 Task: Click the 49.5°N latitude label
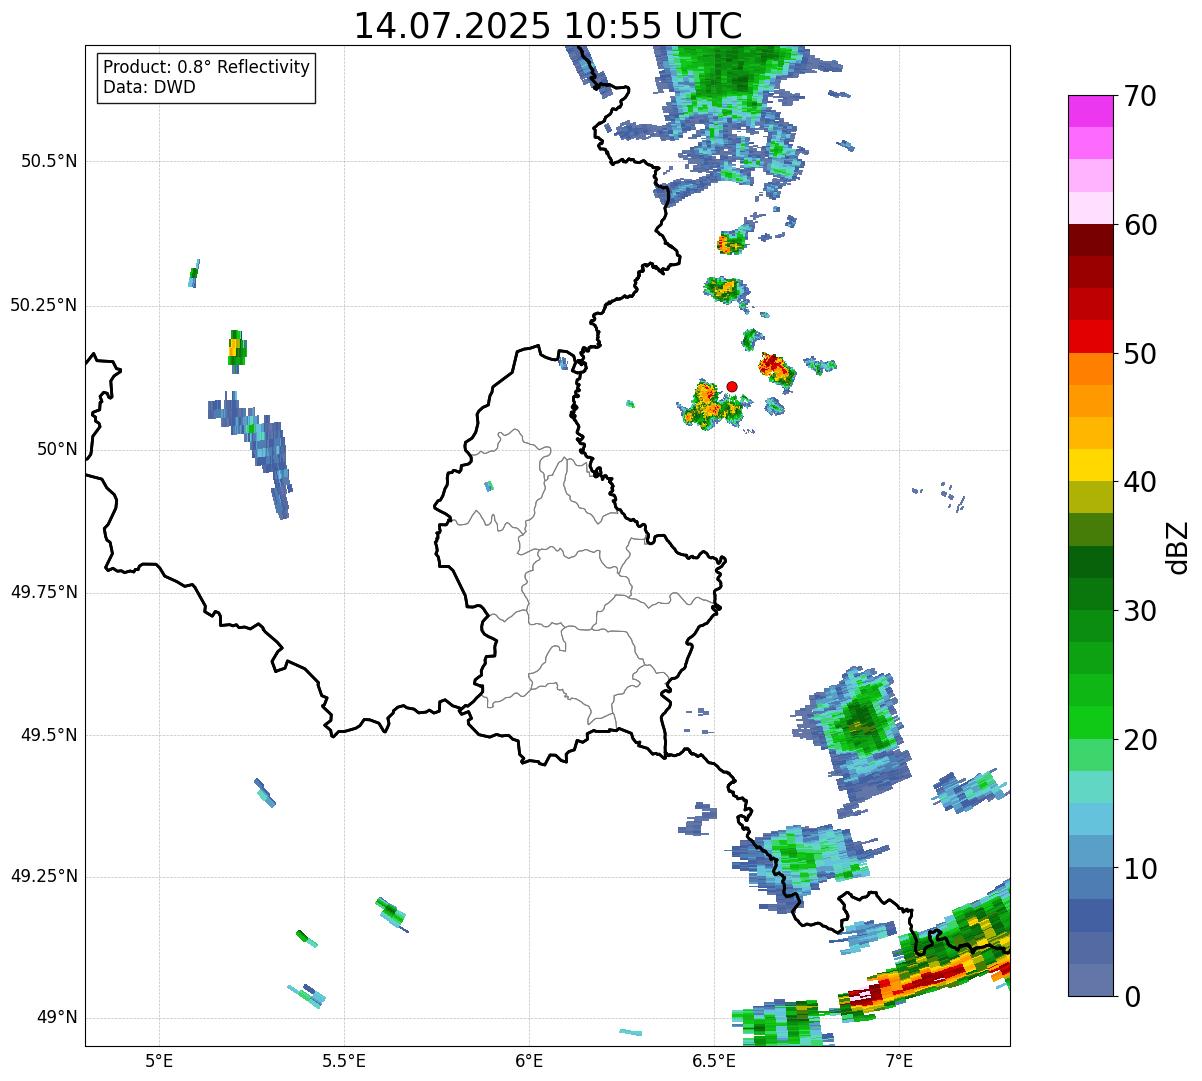pos(49,736)
